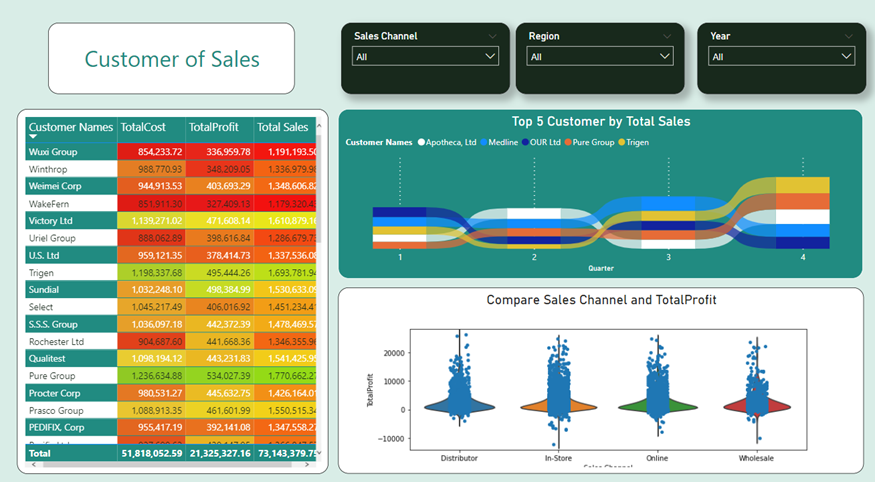Click the Pure Group TotalCost green cell
The height and width of the screenshot is (482, 875).
pyautogui.click(x=150, y=375)
